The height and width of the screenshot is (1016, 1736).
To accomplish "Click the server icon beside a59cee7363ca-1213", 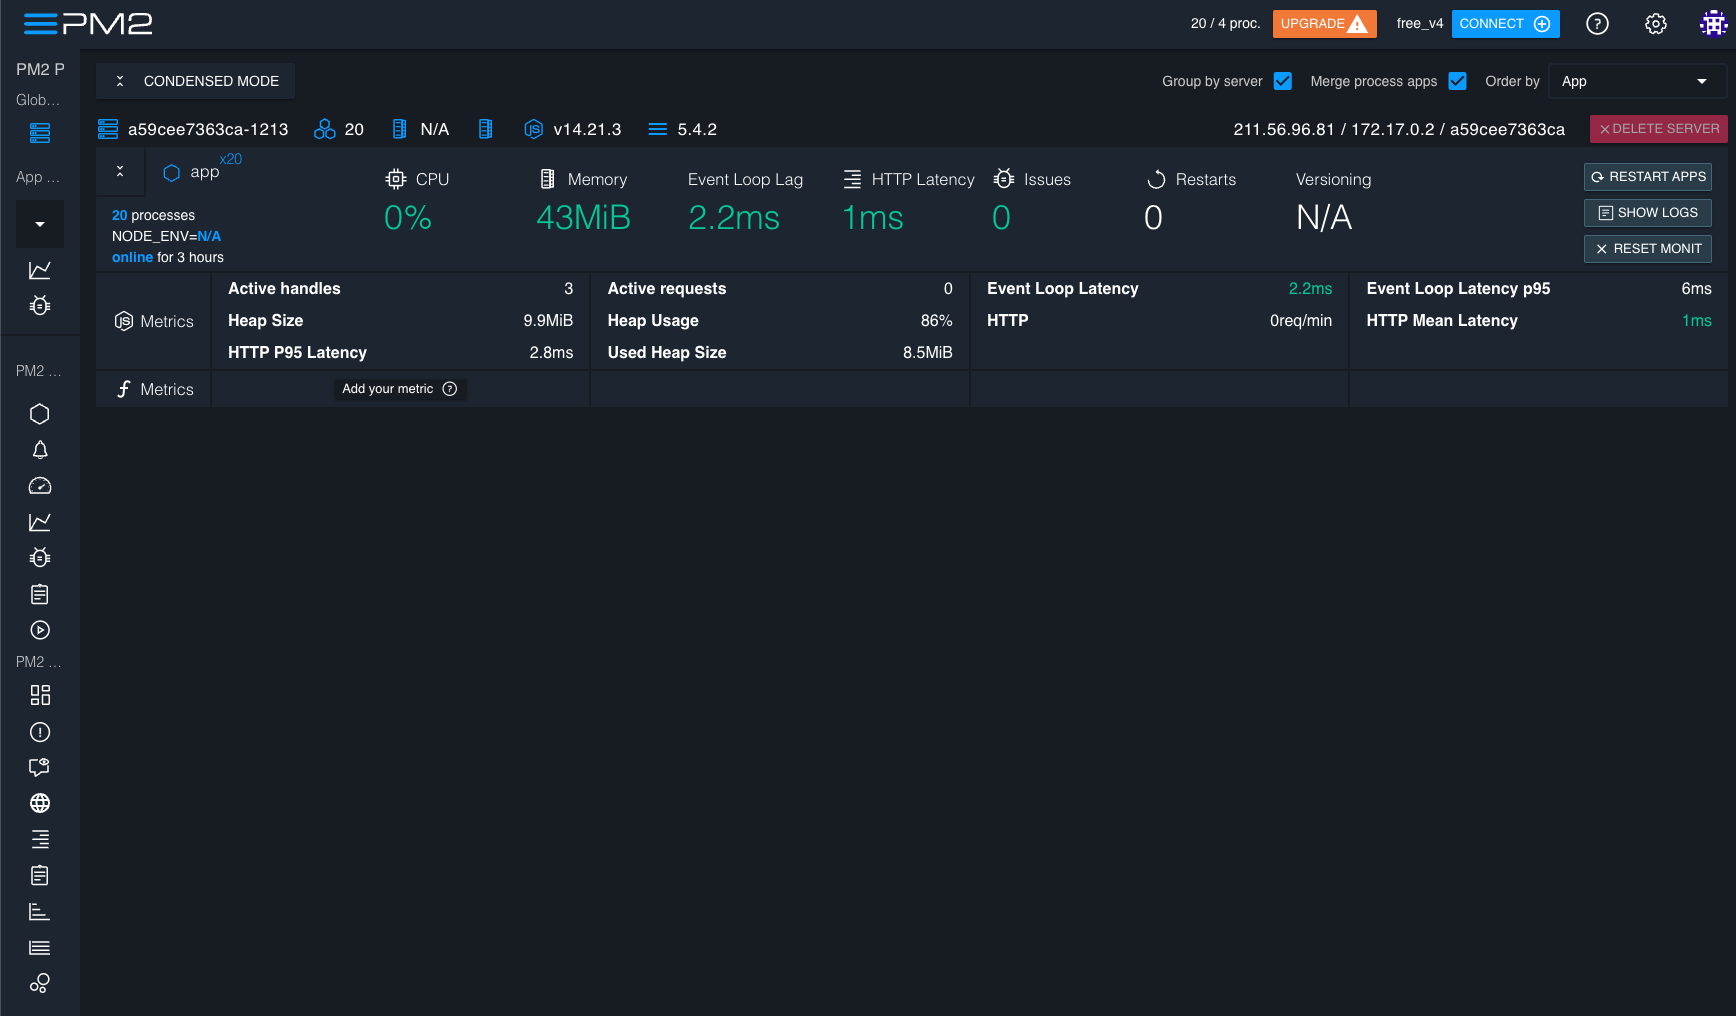I will 108,129.
